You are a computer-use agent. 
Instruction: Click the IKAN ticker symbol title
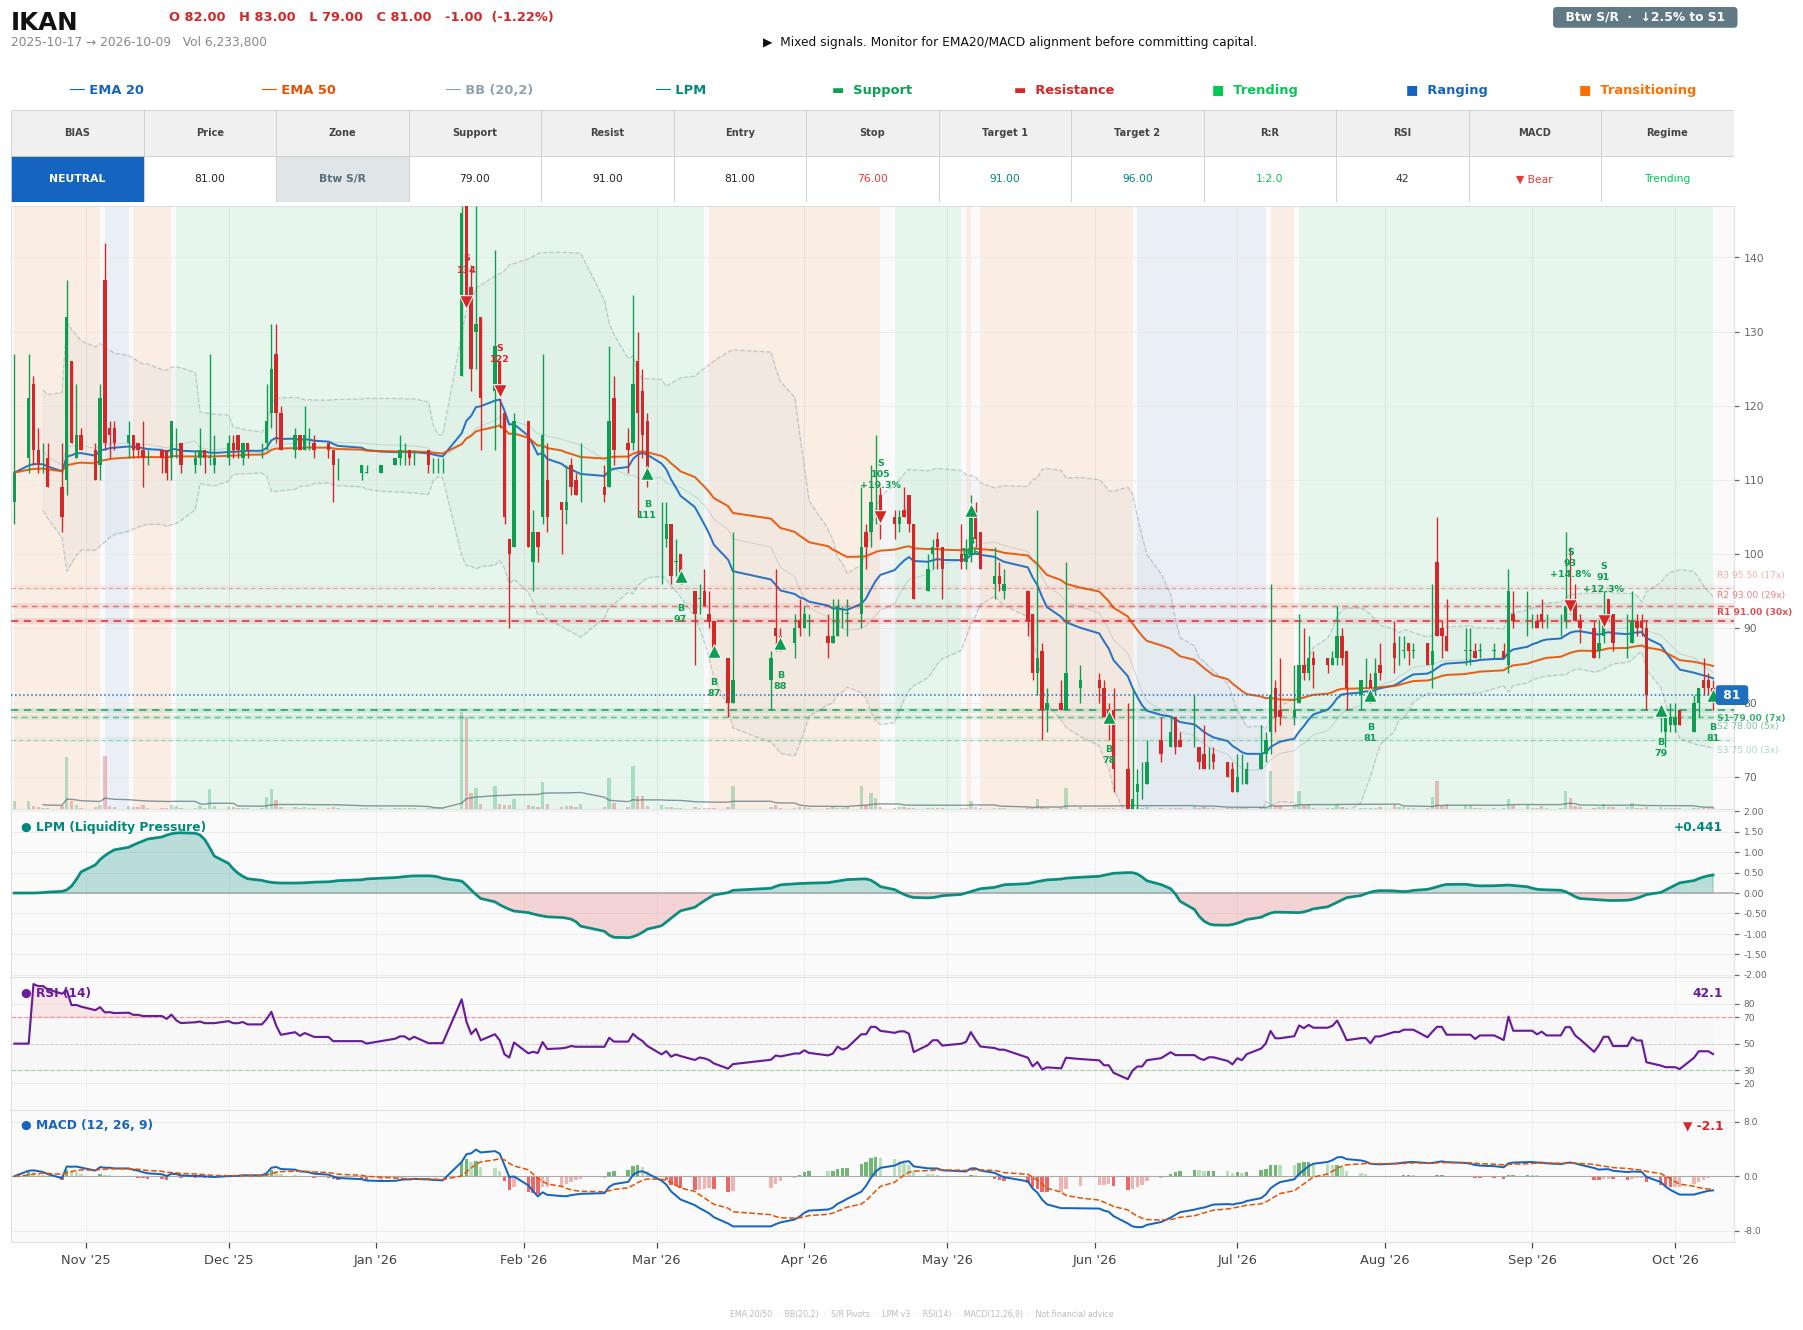point(44,21)
